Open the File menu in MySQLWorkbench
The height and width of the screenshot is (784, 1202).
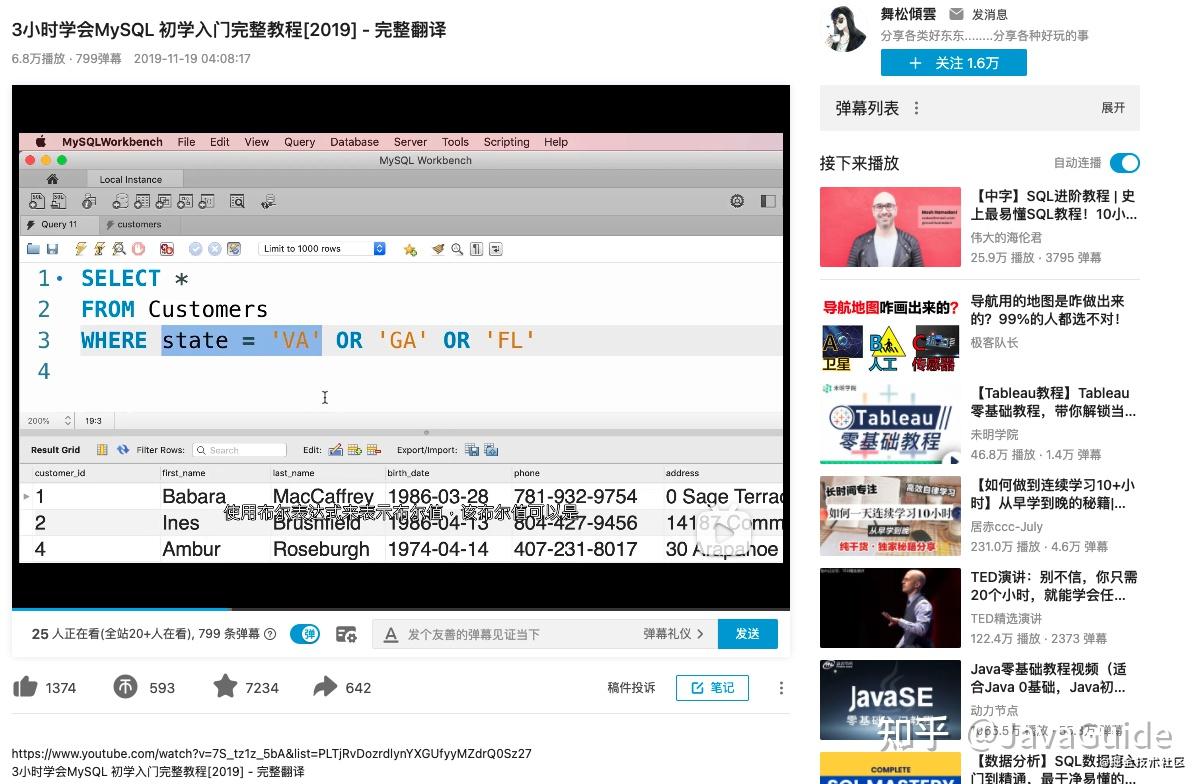(186, 142)
